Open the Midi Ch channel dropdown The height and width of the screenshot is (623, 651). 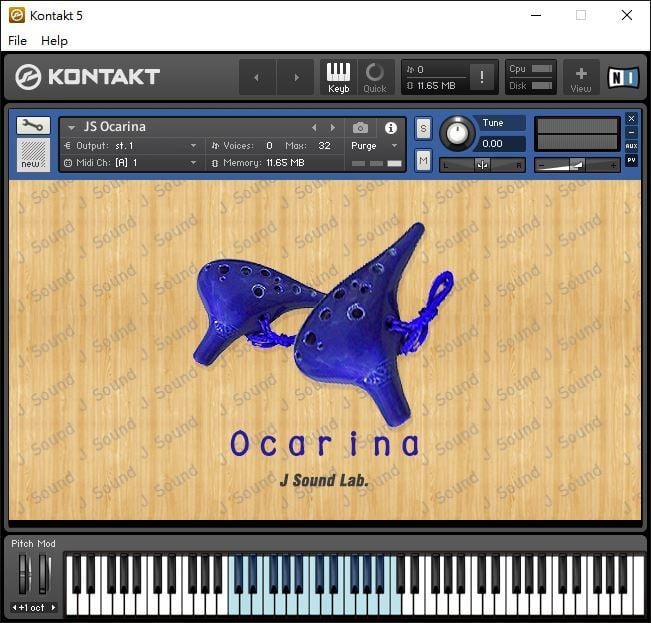[131, 163]
